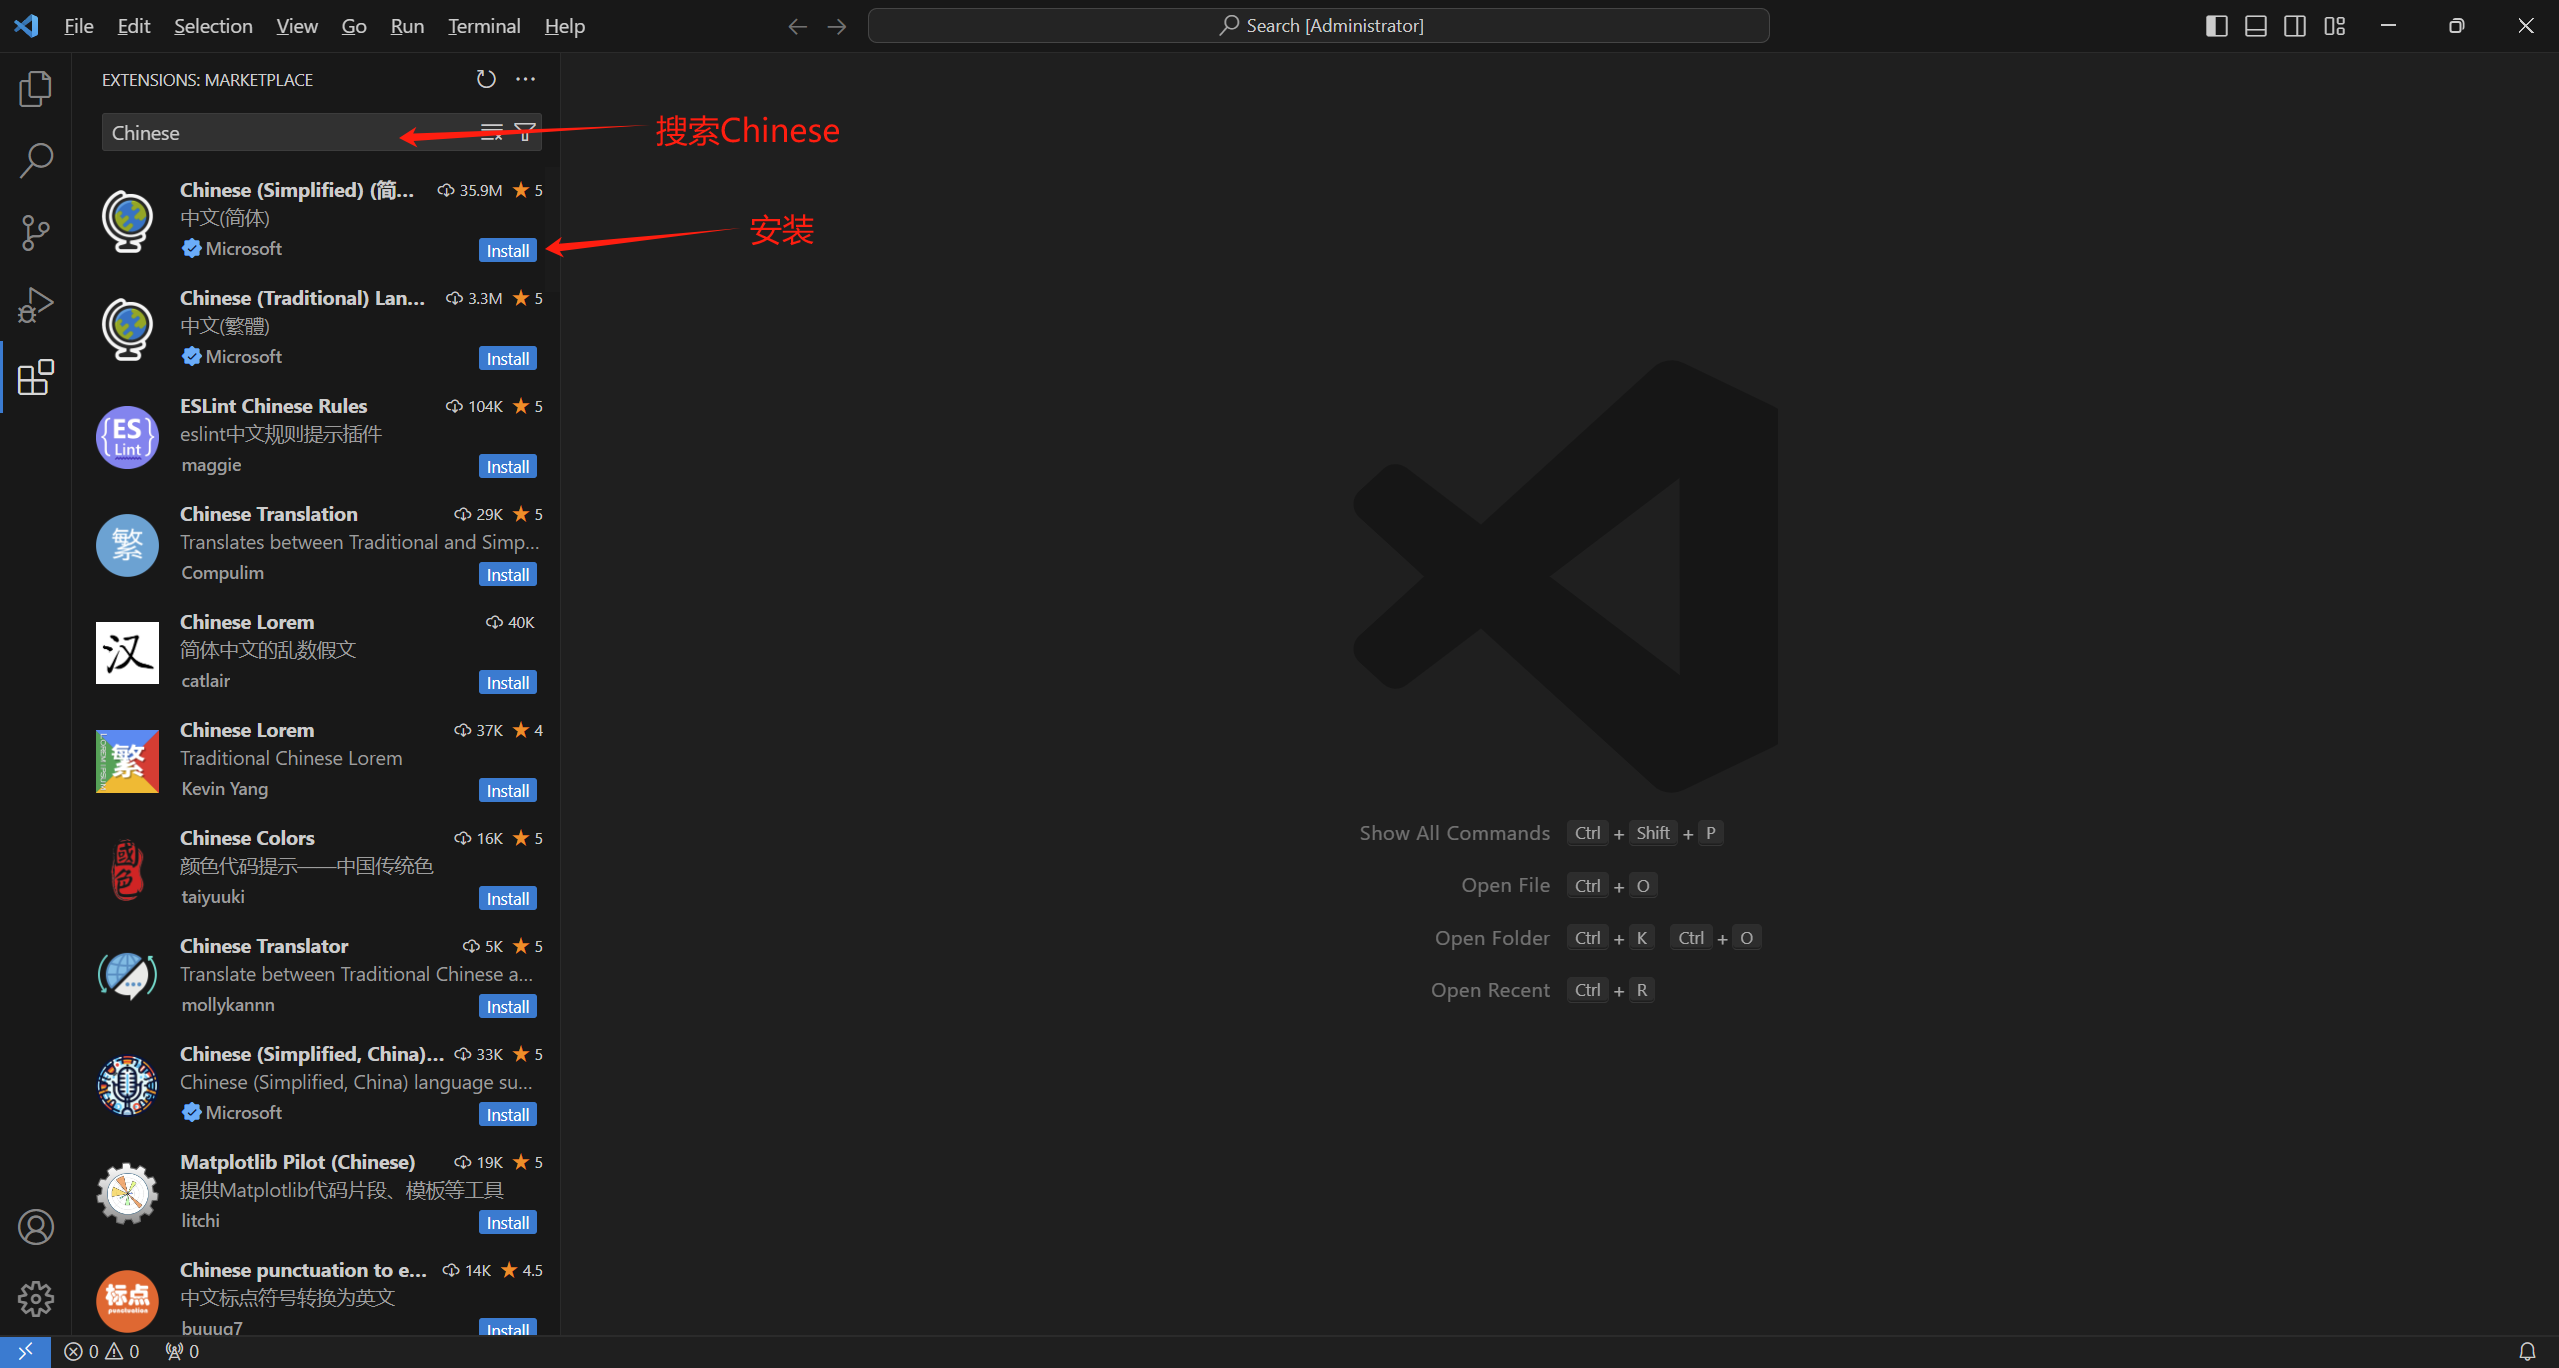Open the Manage gear icon
This screenshot has height=1368, width=2559.
point(35,1299)
